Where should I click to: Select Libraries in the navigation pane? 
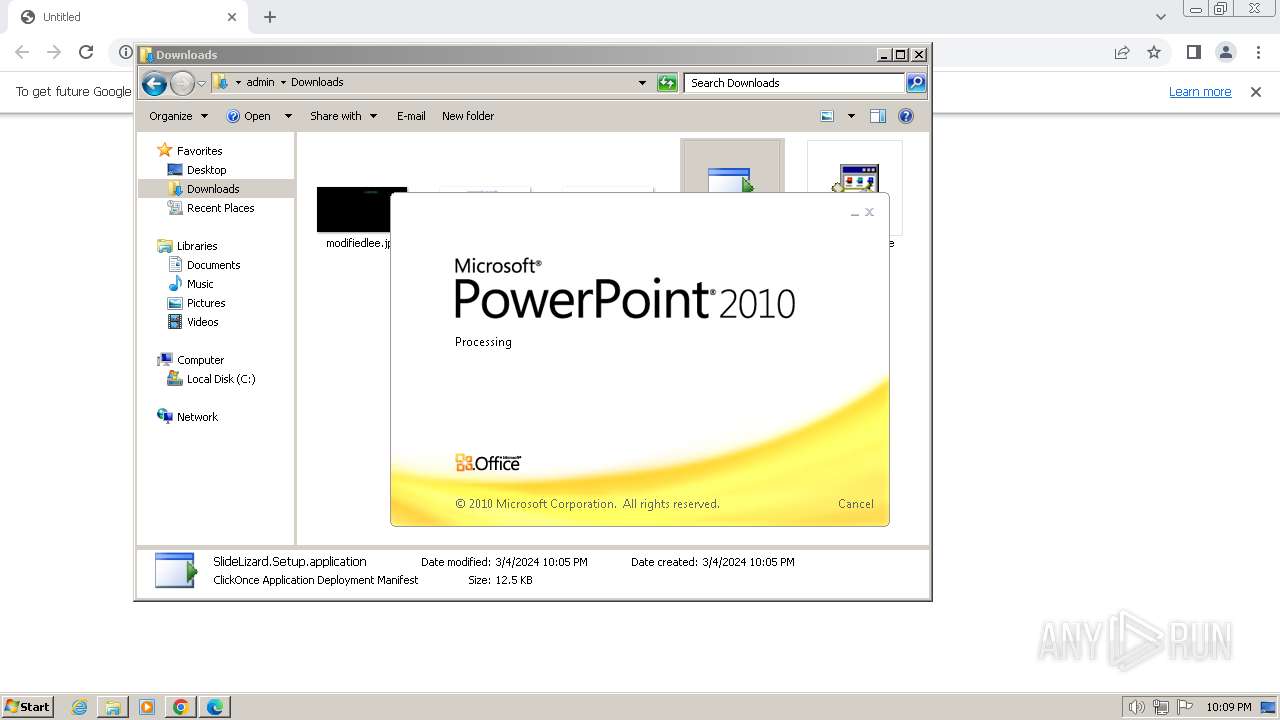point(197,246)
